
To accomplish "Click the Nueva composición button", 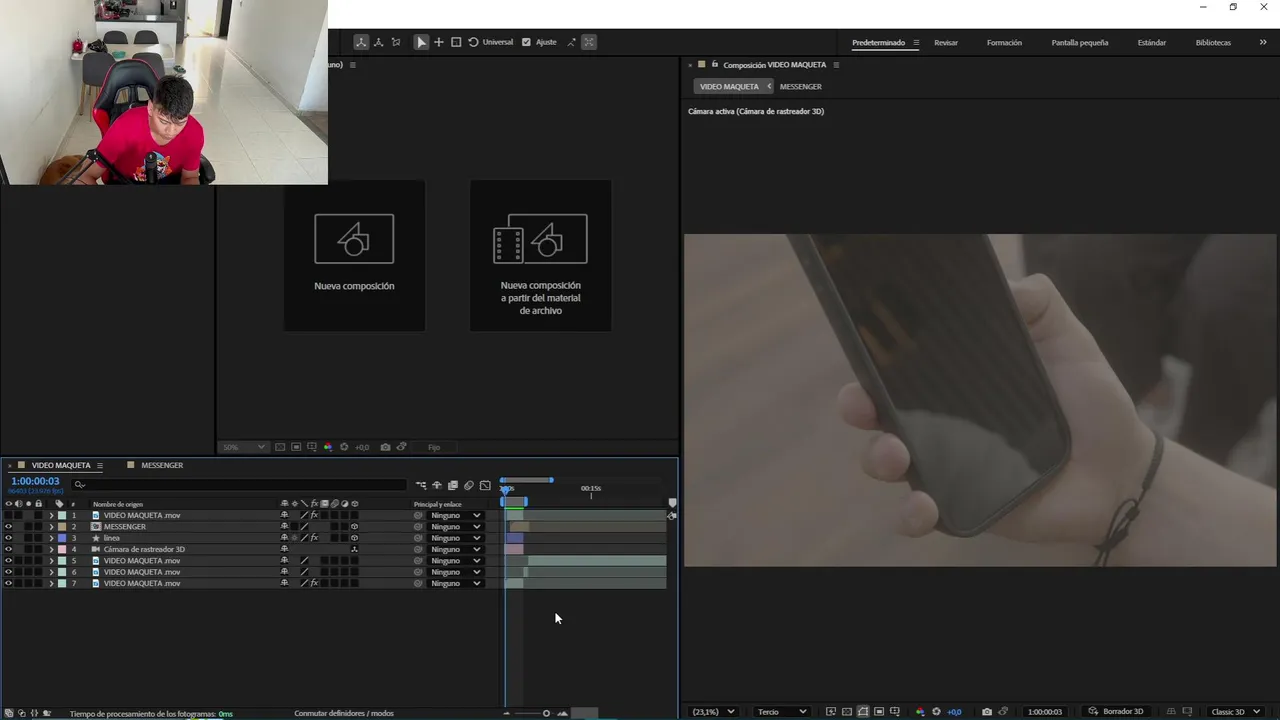I will (354, 255).
